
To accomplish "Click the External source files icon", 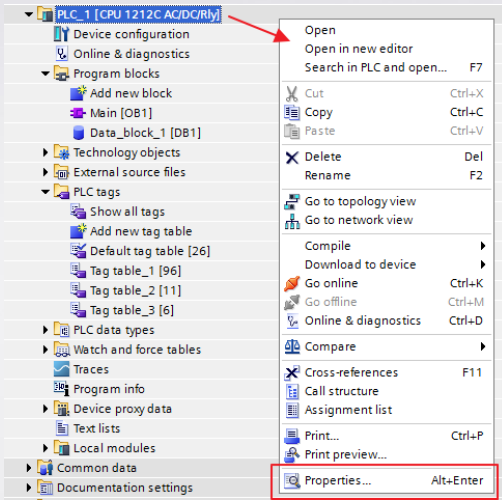I will pos(62,172).
